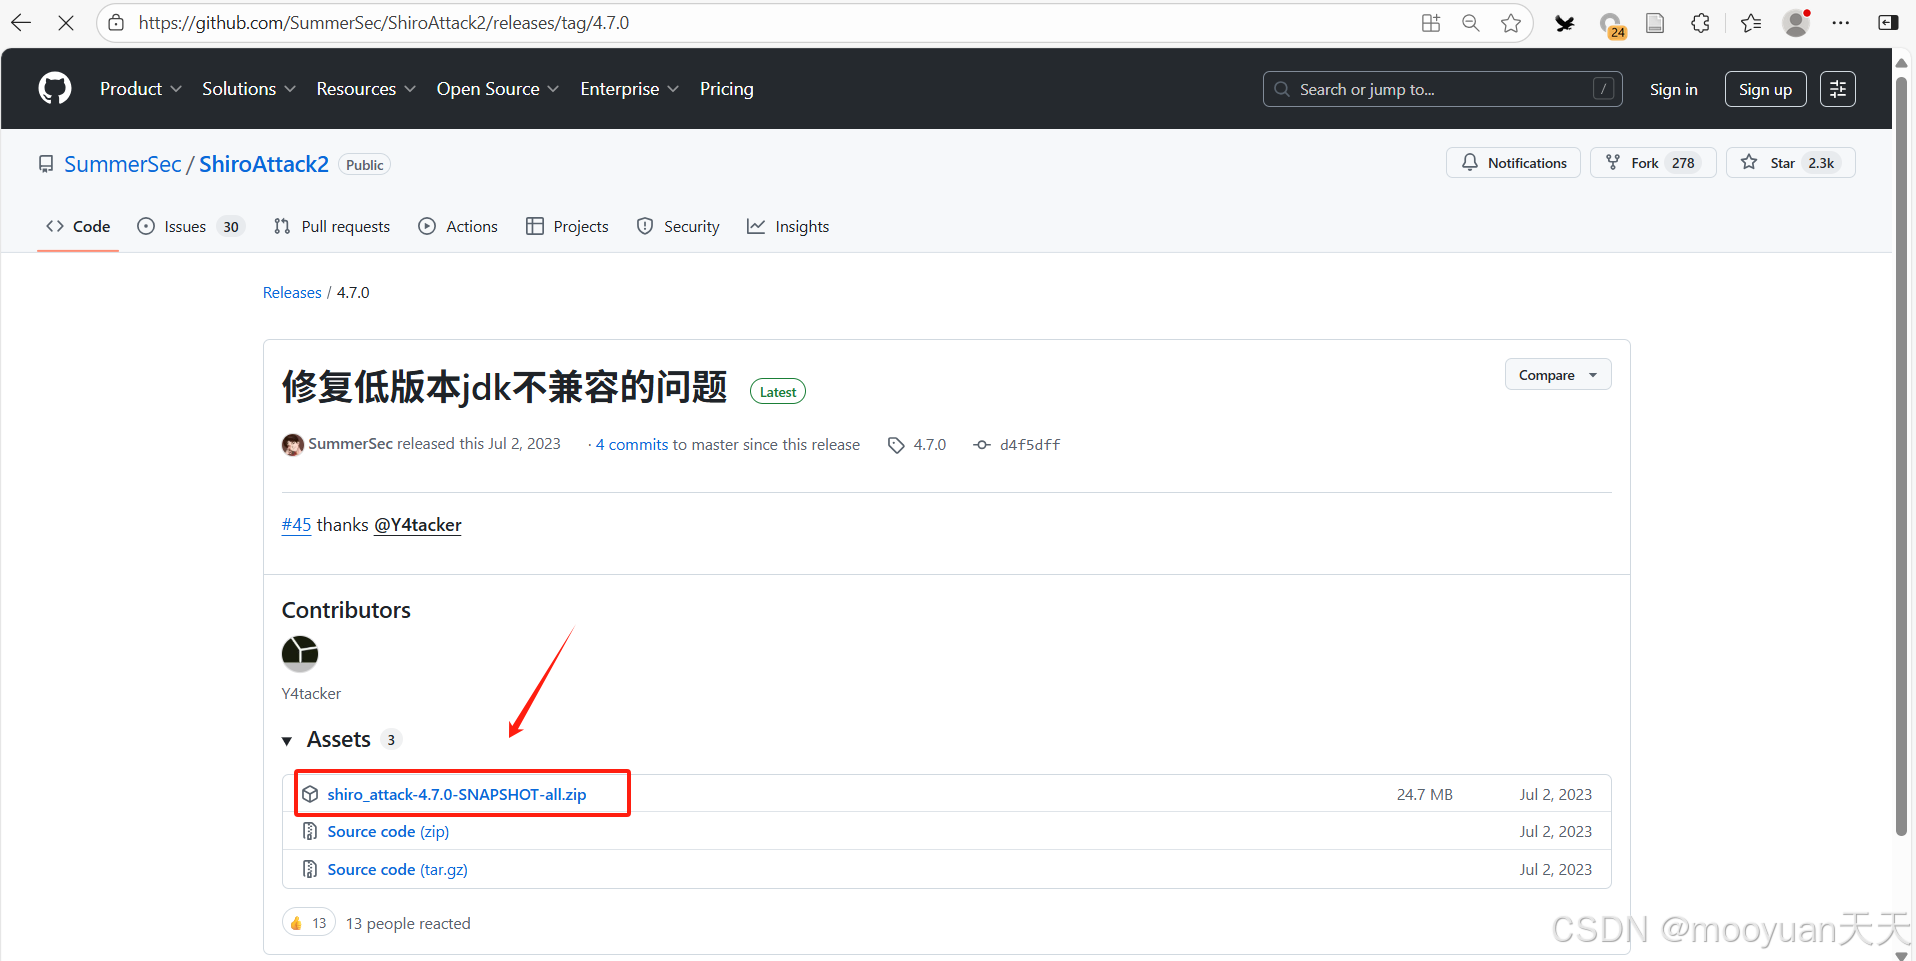Download shiro_attack-4.7.0-SNAPSHOT-all.zip
This screenshot has height=961, width=1916.
[457, 794]
